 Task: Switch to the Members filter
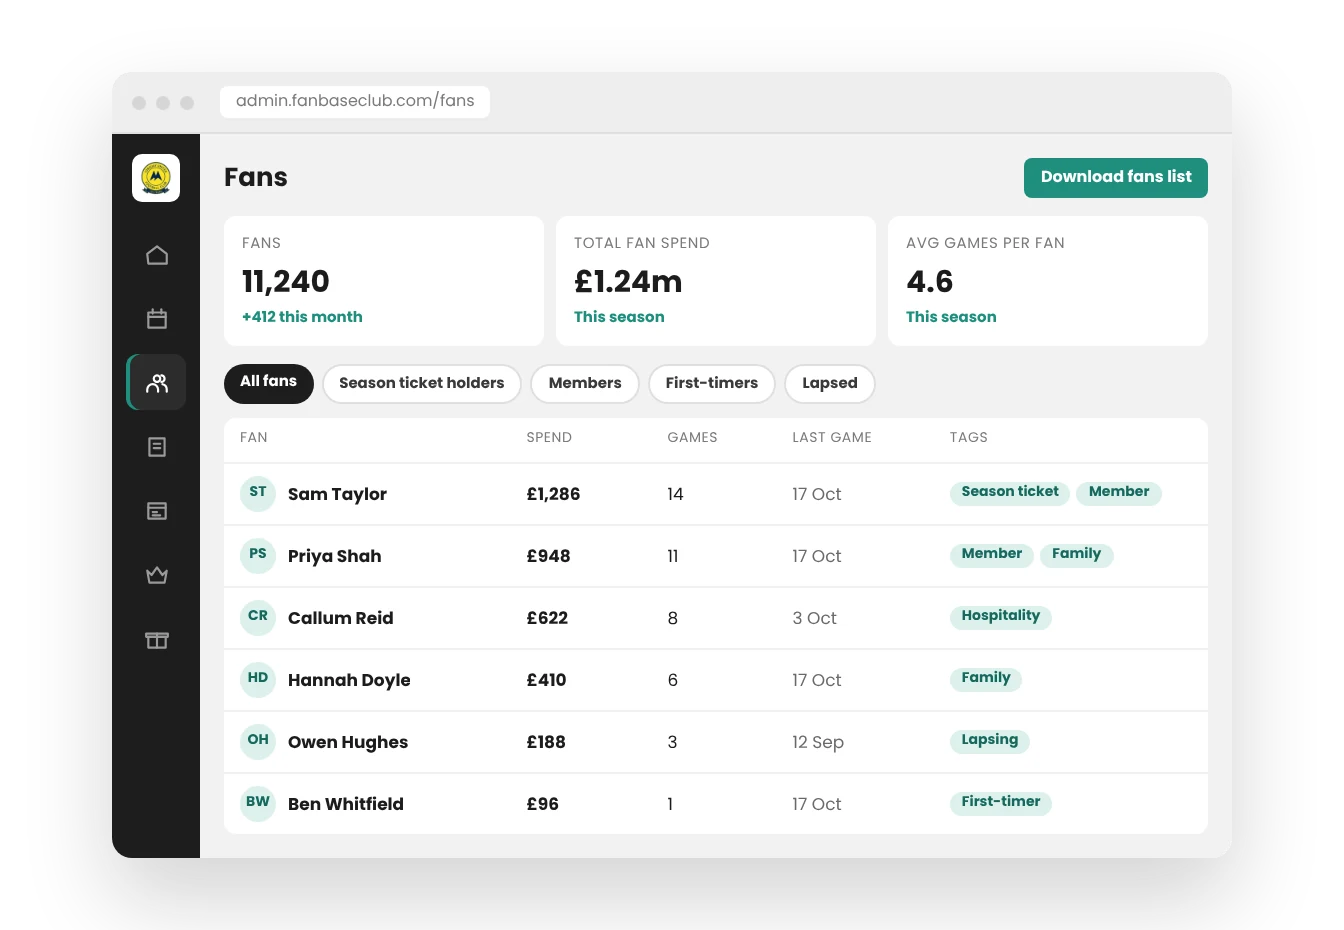[x=585, y=383]
